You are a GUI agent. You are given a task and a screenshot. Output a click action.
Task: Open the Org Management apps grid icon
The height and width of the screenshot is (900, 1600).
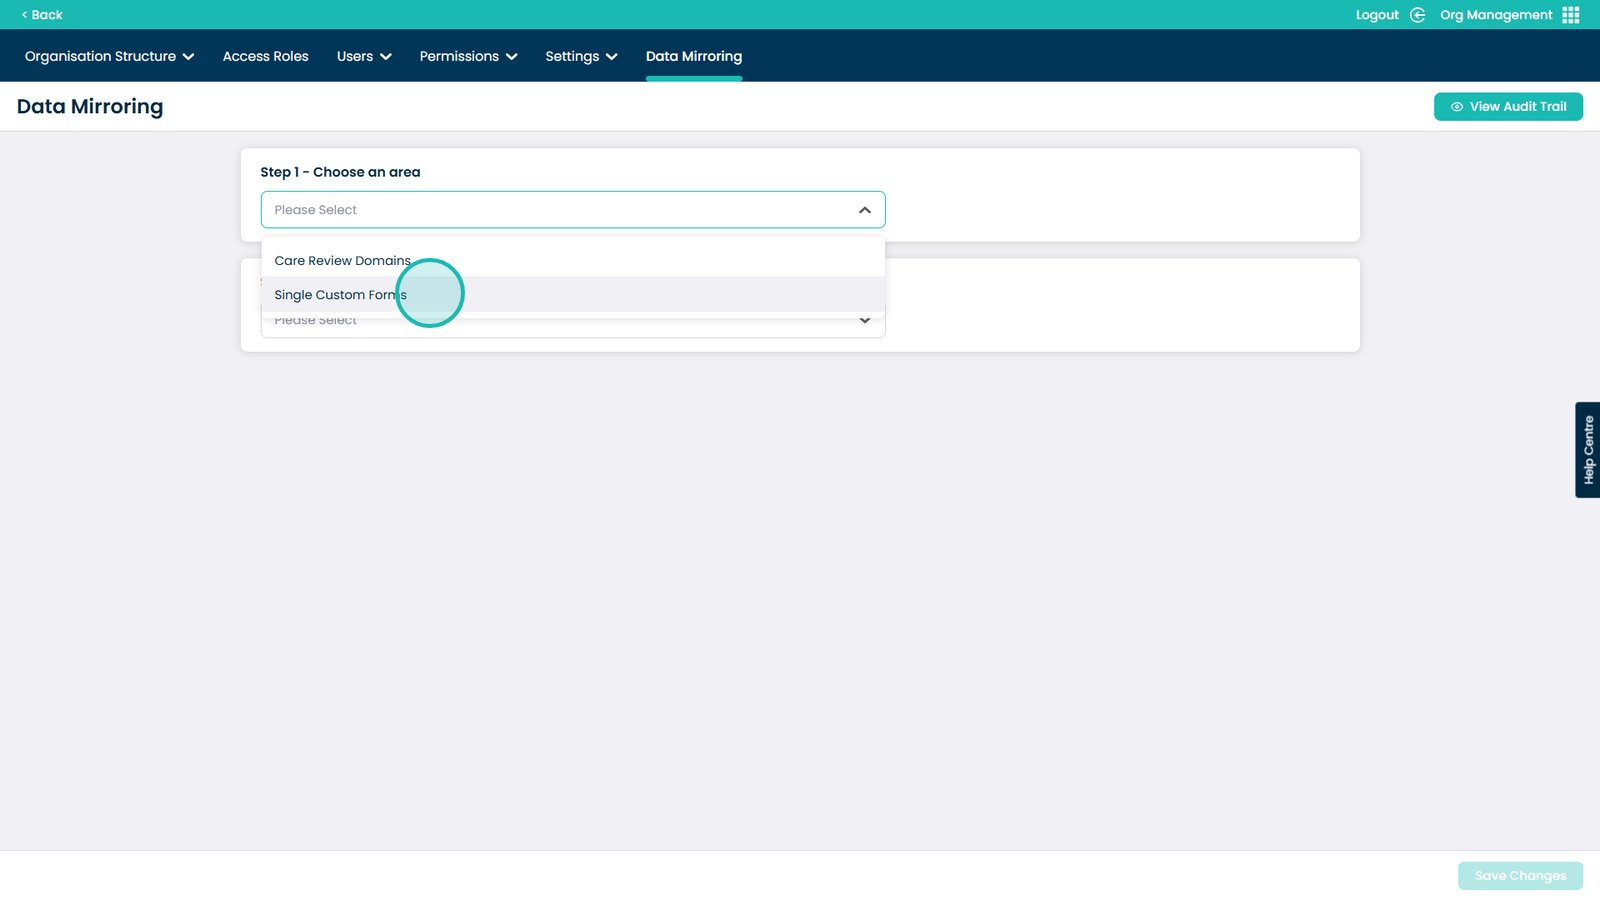1571,15
